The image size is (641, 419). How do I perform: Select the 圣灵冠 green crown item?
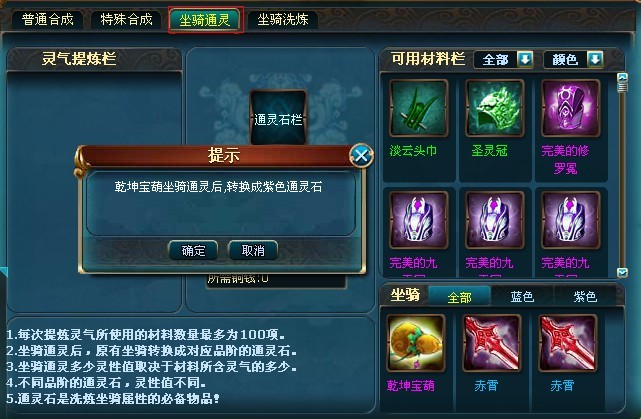(x=495, y=108)
